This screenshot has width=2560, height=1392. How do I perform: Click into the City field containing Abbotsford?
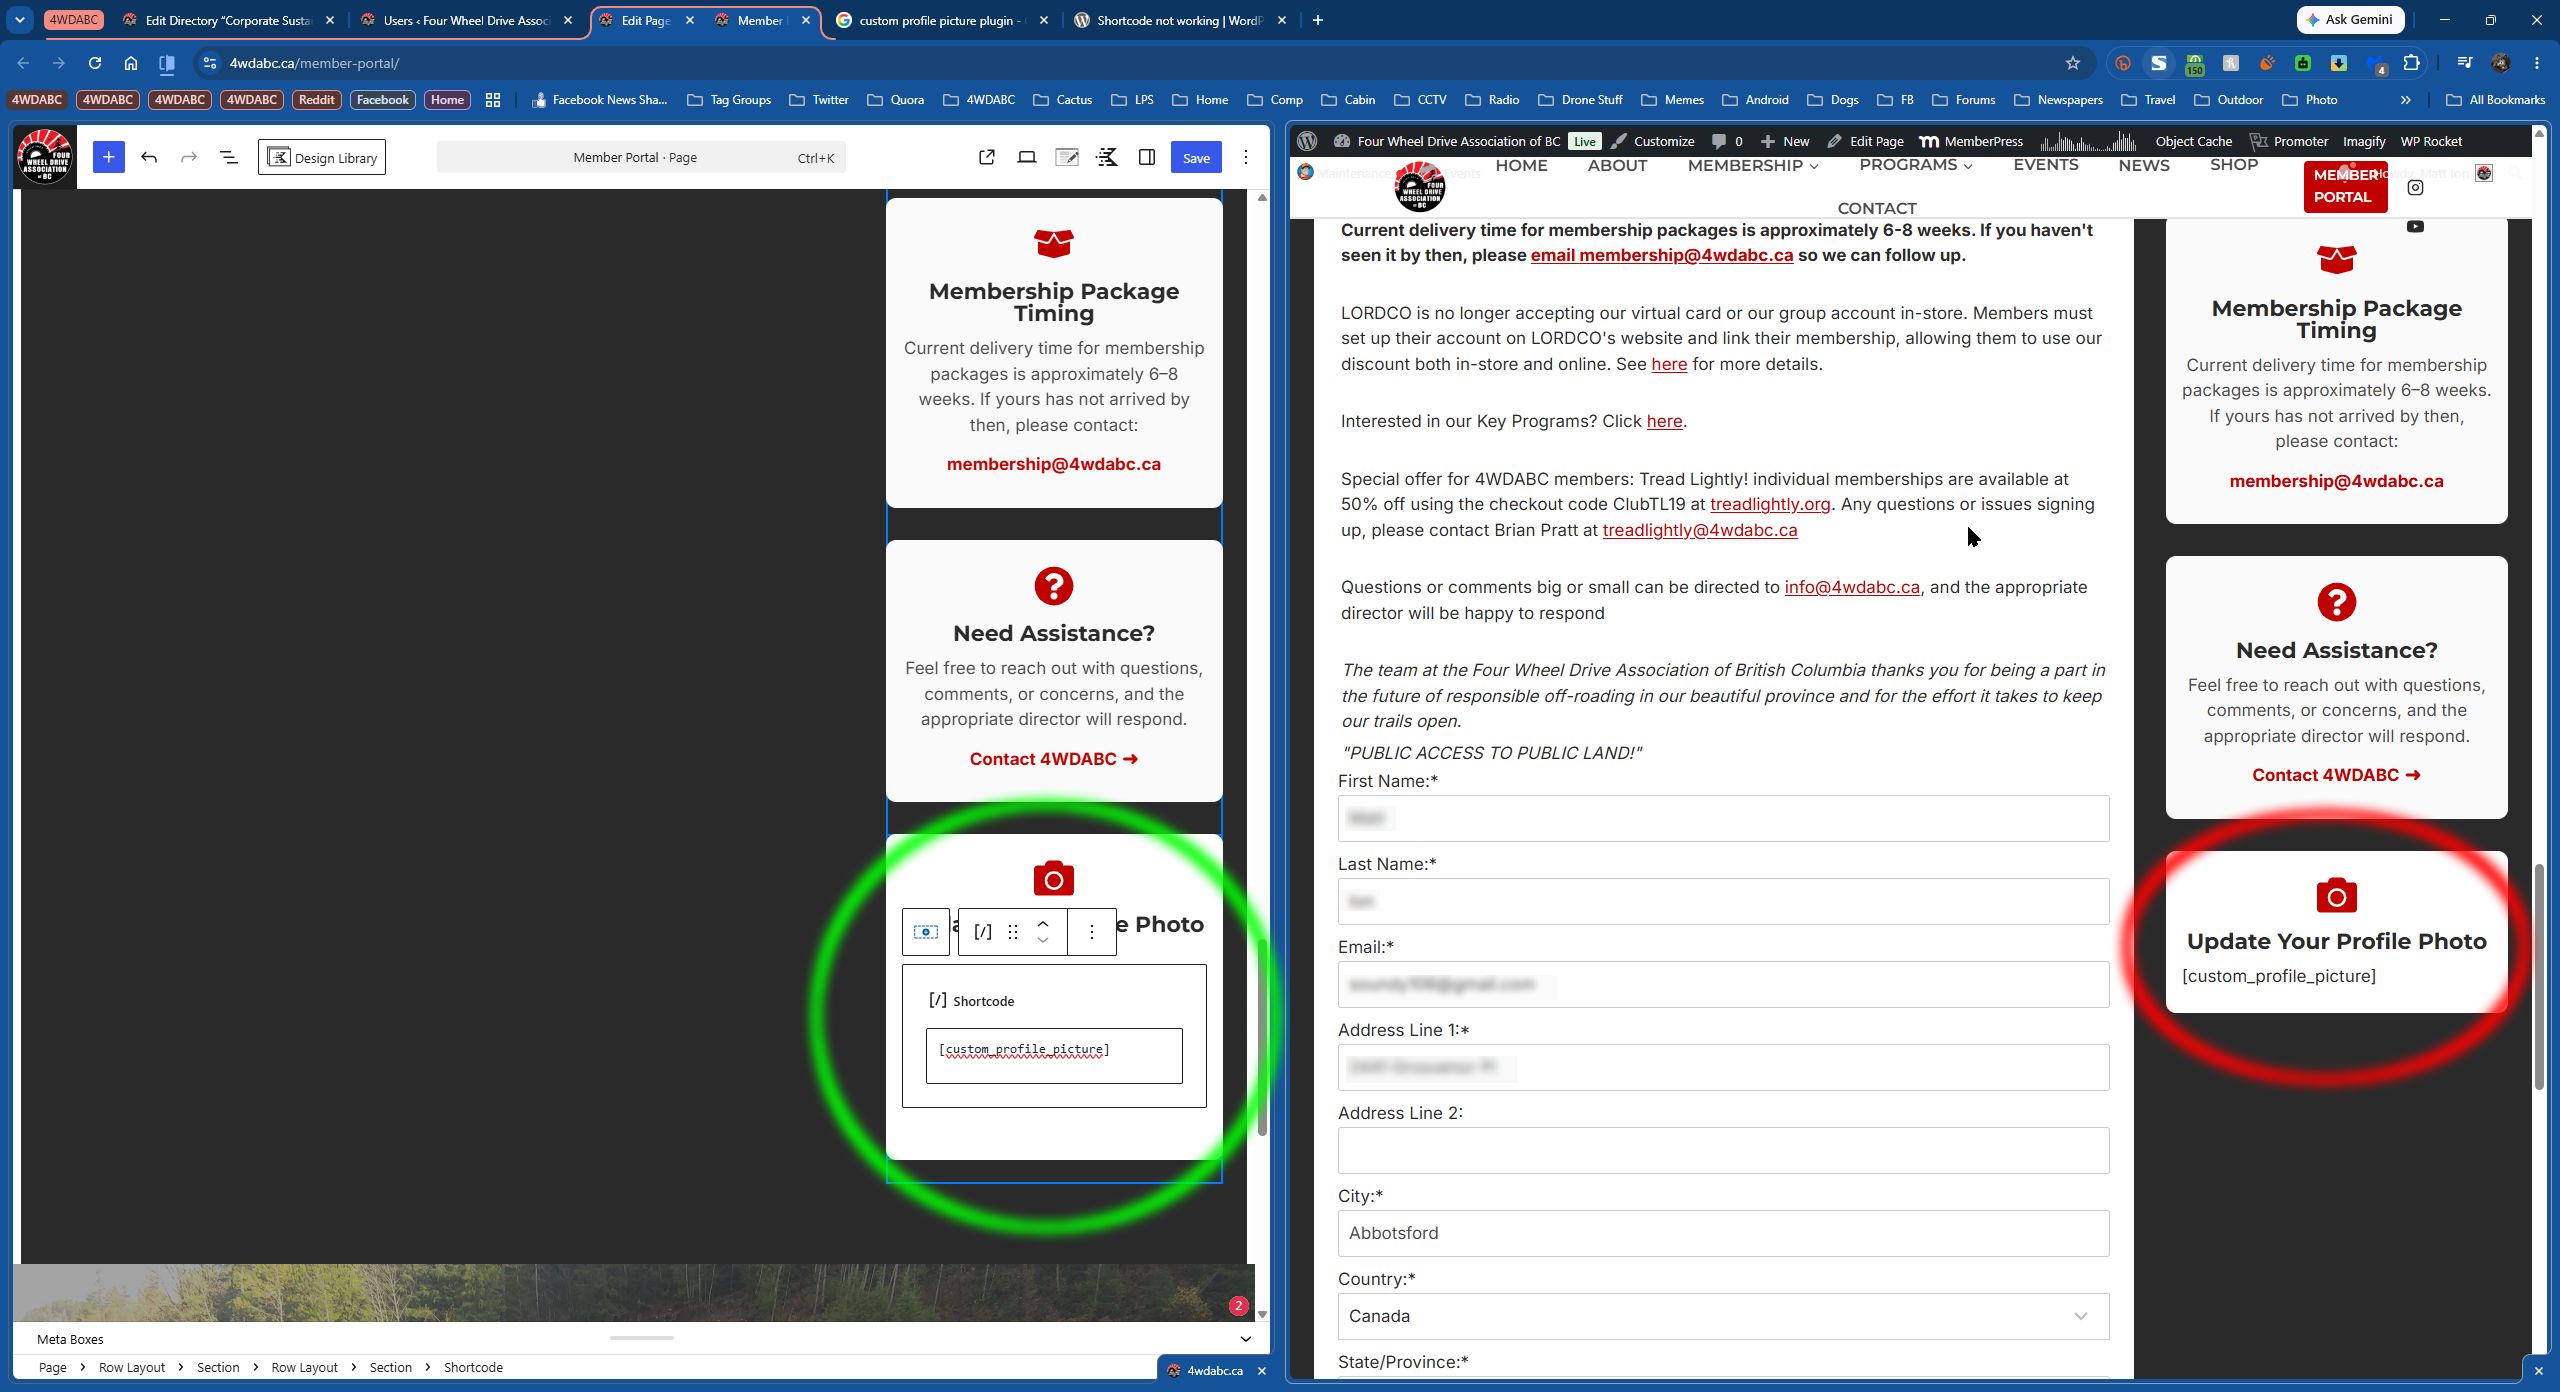click(1723, 1233)
